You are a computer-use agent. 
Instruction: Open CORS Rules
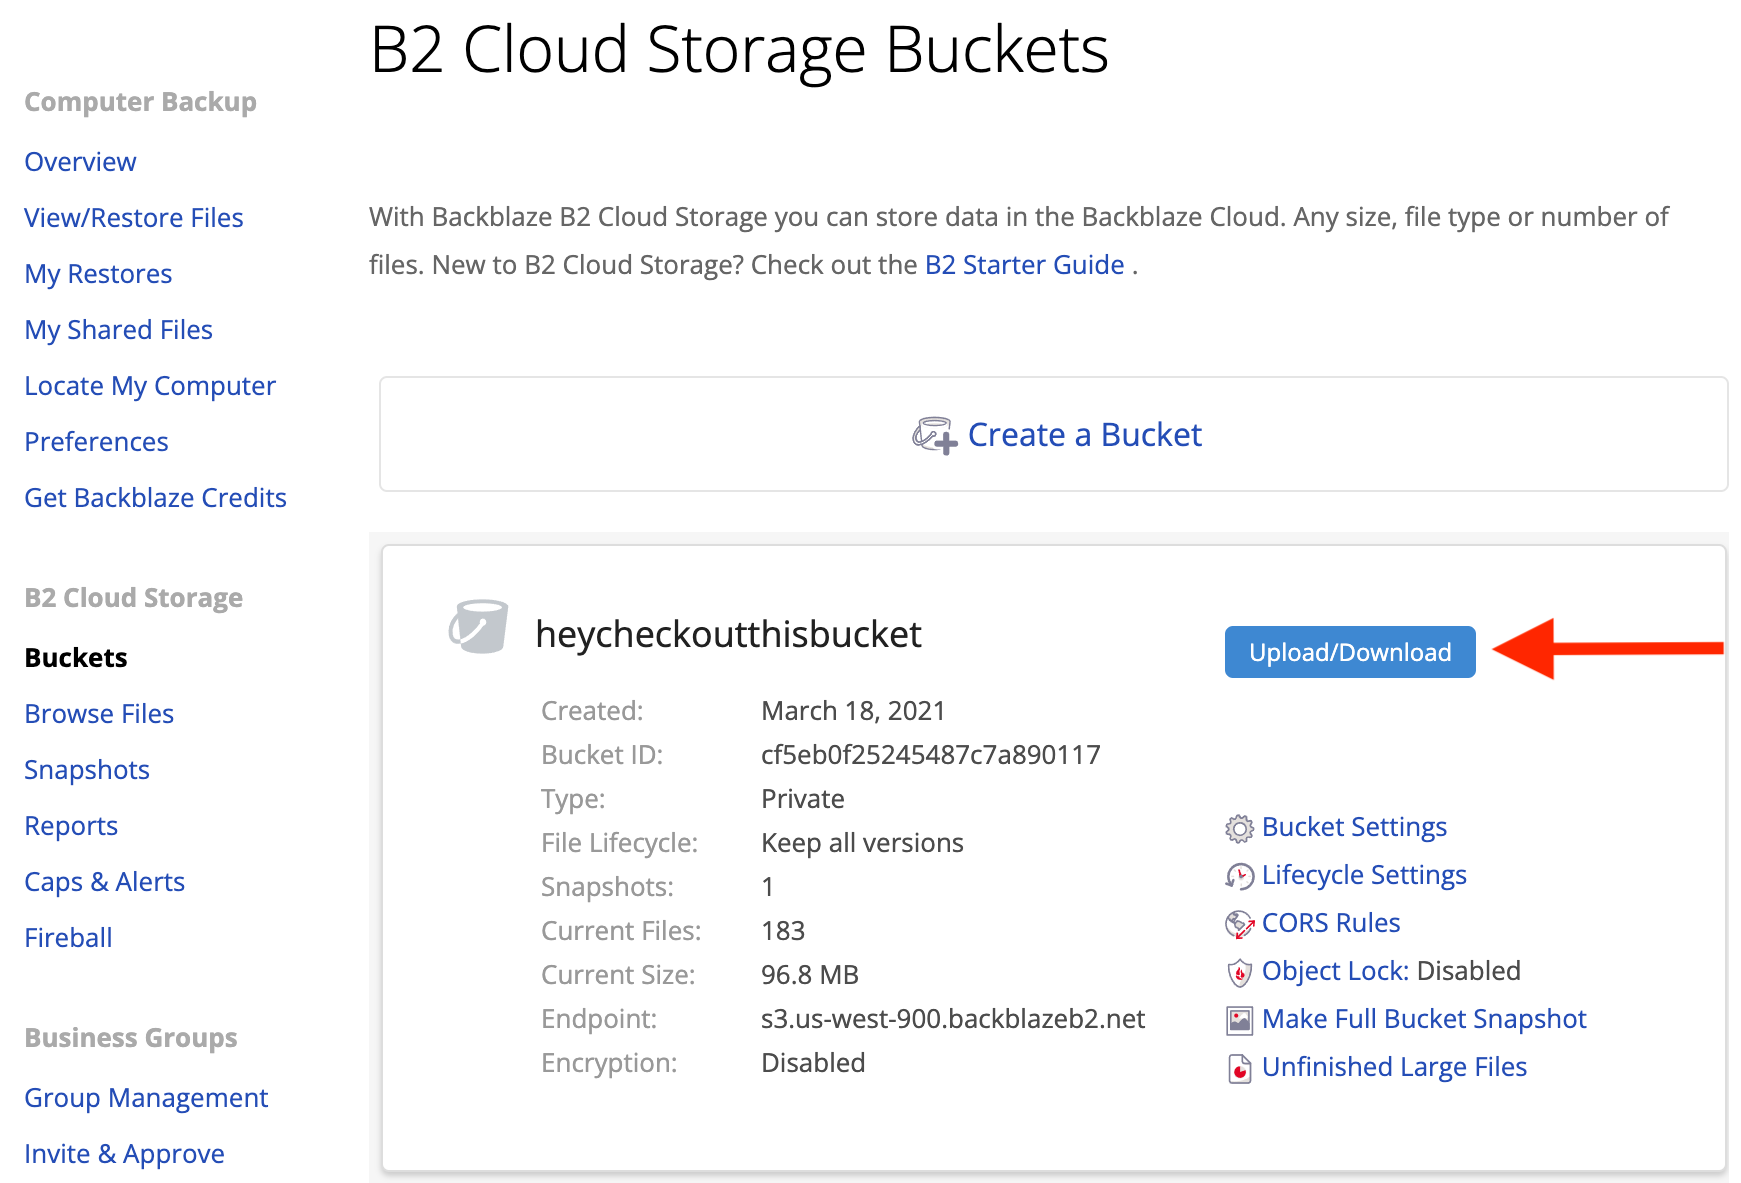[1331, 923]
